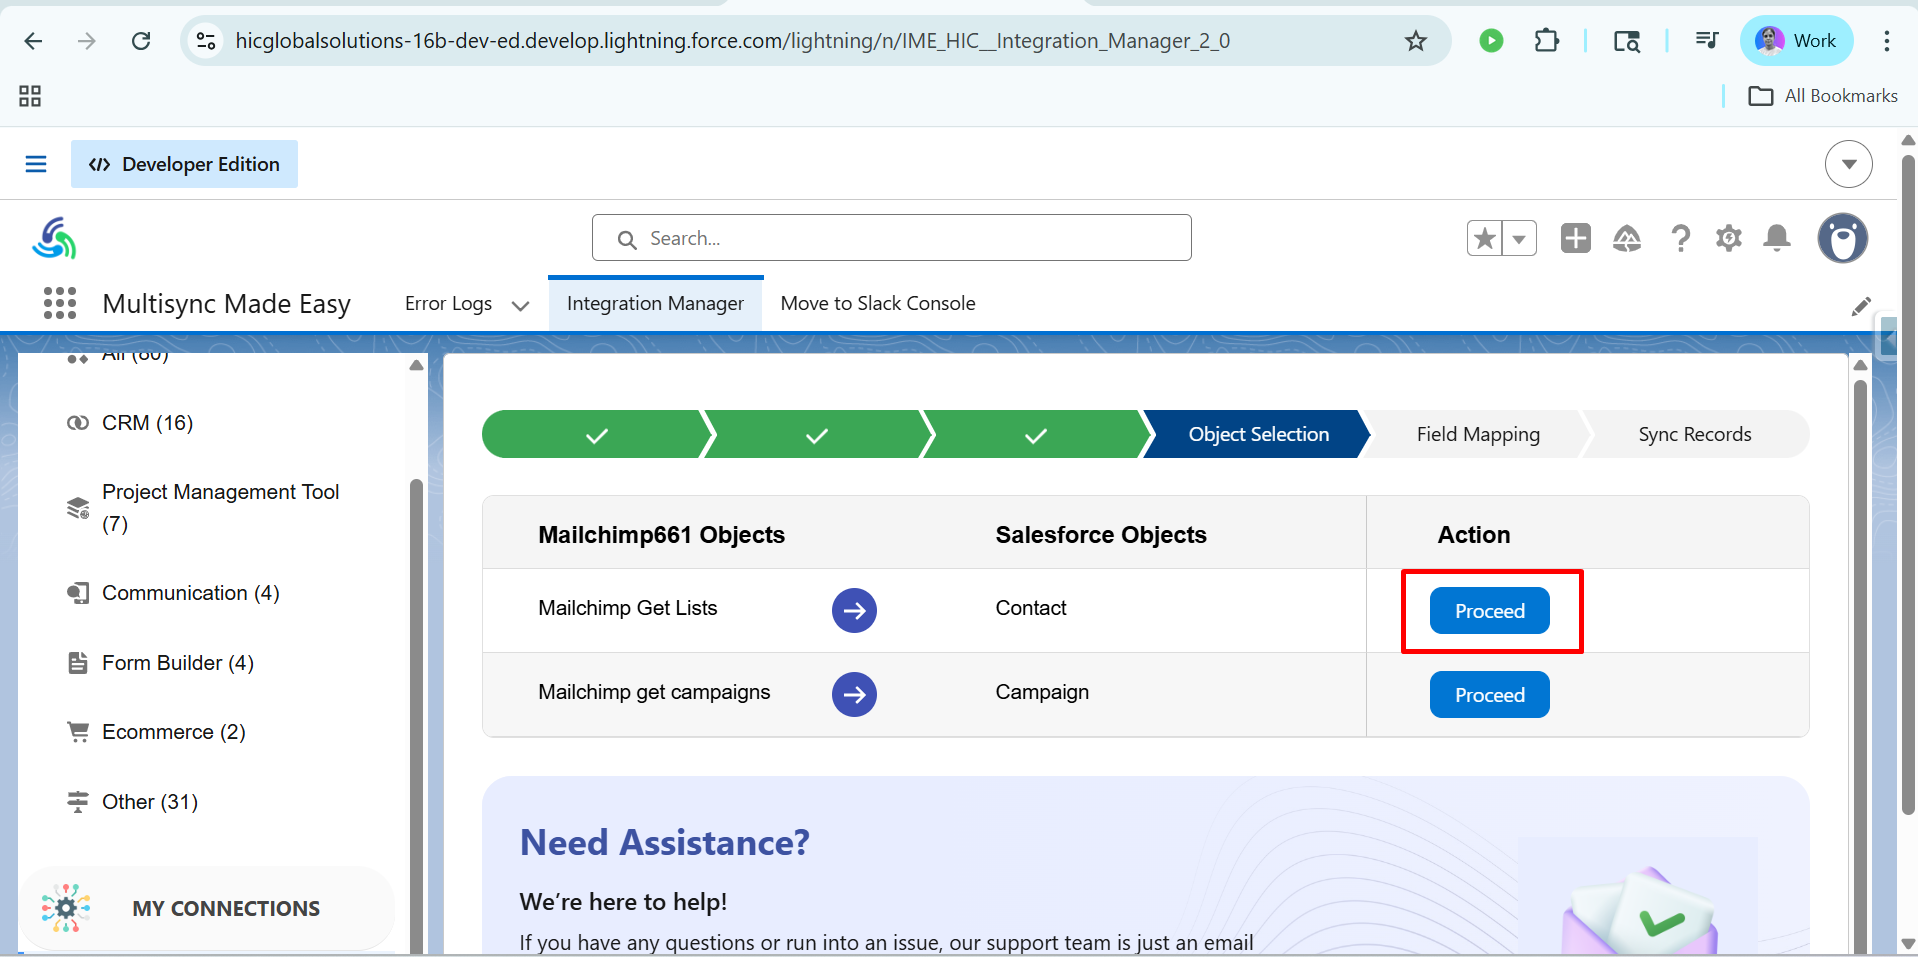
Task: Click the media control playlist icon
Action: [1706, 41]
